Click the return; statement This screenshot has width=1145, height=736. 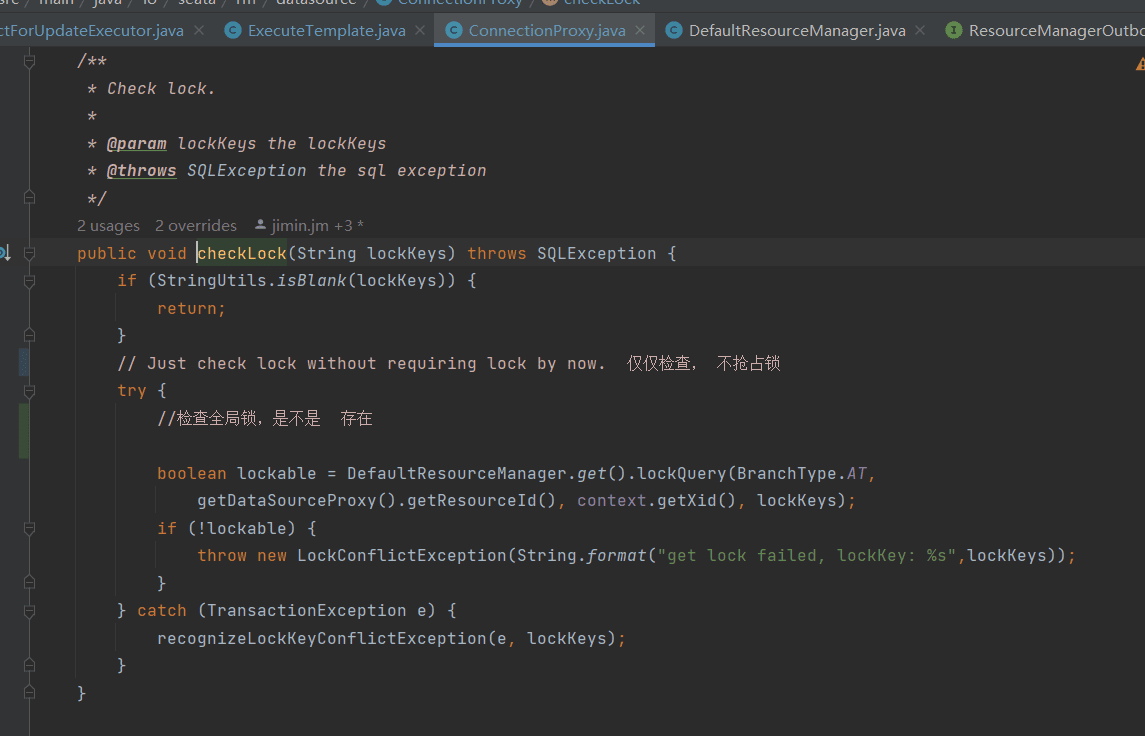[191, 308]
